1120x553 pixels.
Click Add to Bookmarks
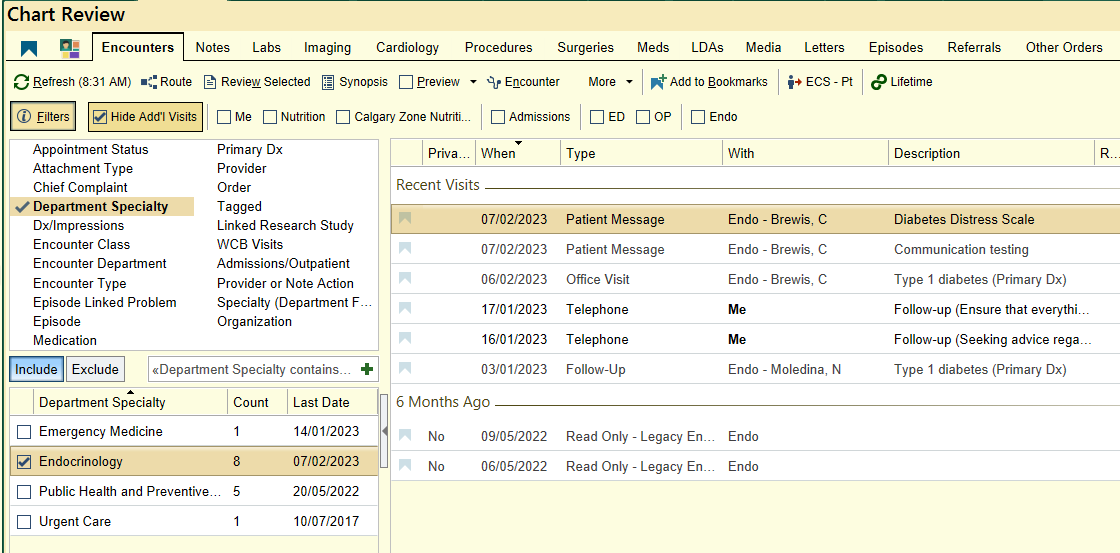(x=709, y=82)
